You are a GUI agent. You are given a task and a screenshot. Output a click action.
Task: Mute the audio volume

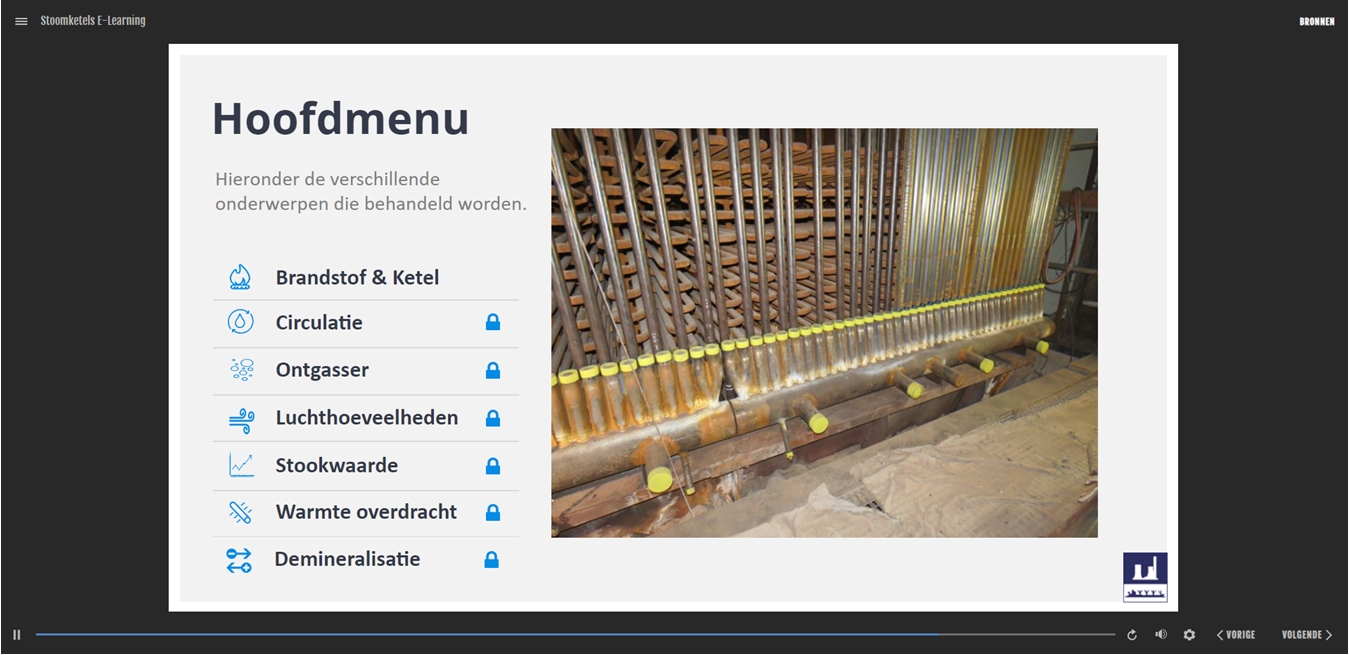[1161, 635]
